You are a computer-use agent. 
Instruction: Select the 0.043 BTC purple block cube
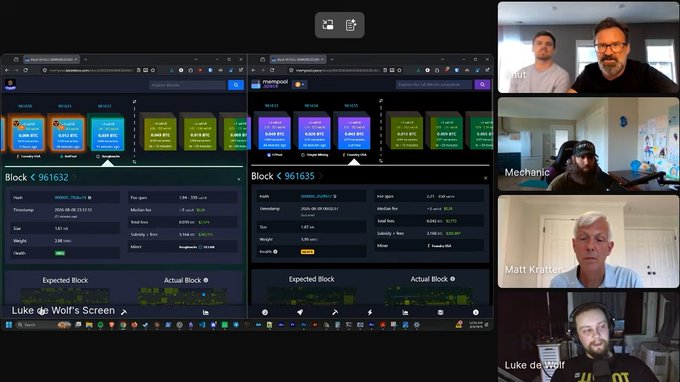[353, 134]
